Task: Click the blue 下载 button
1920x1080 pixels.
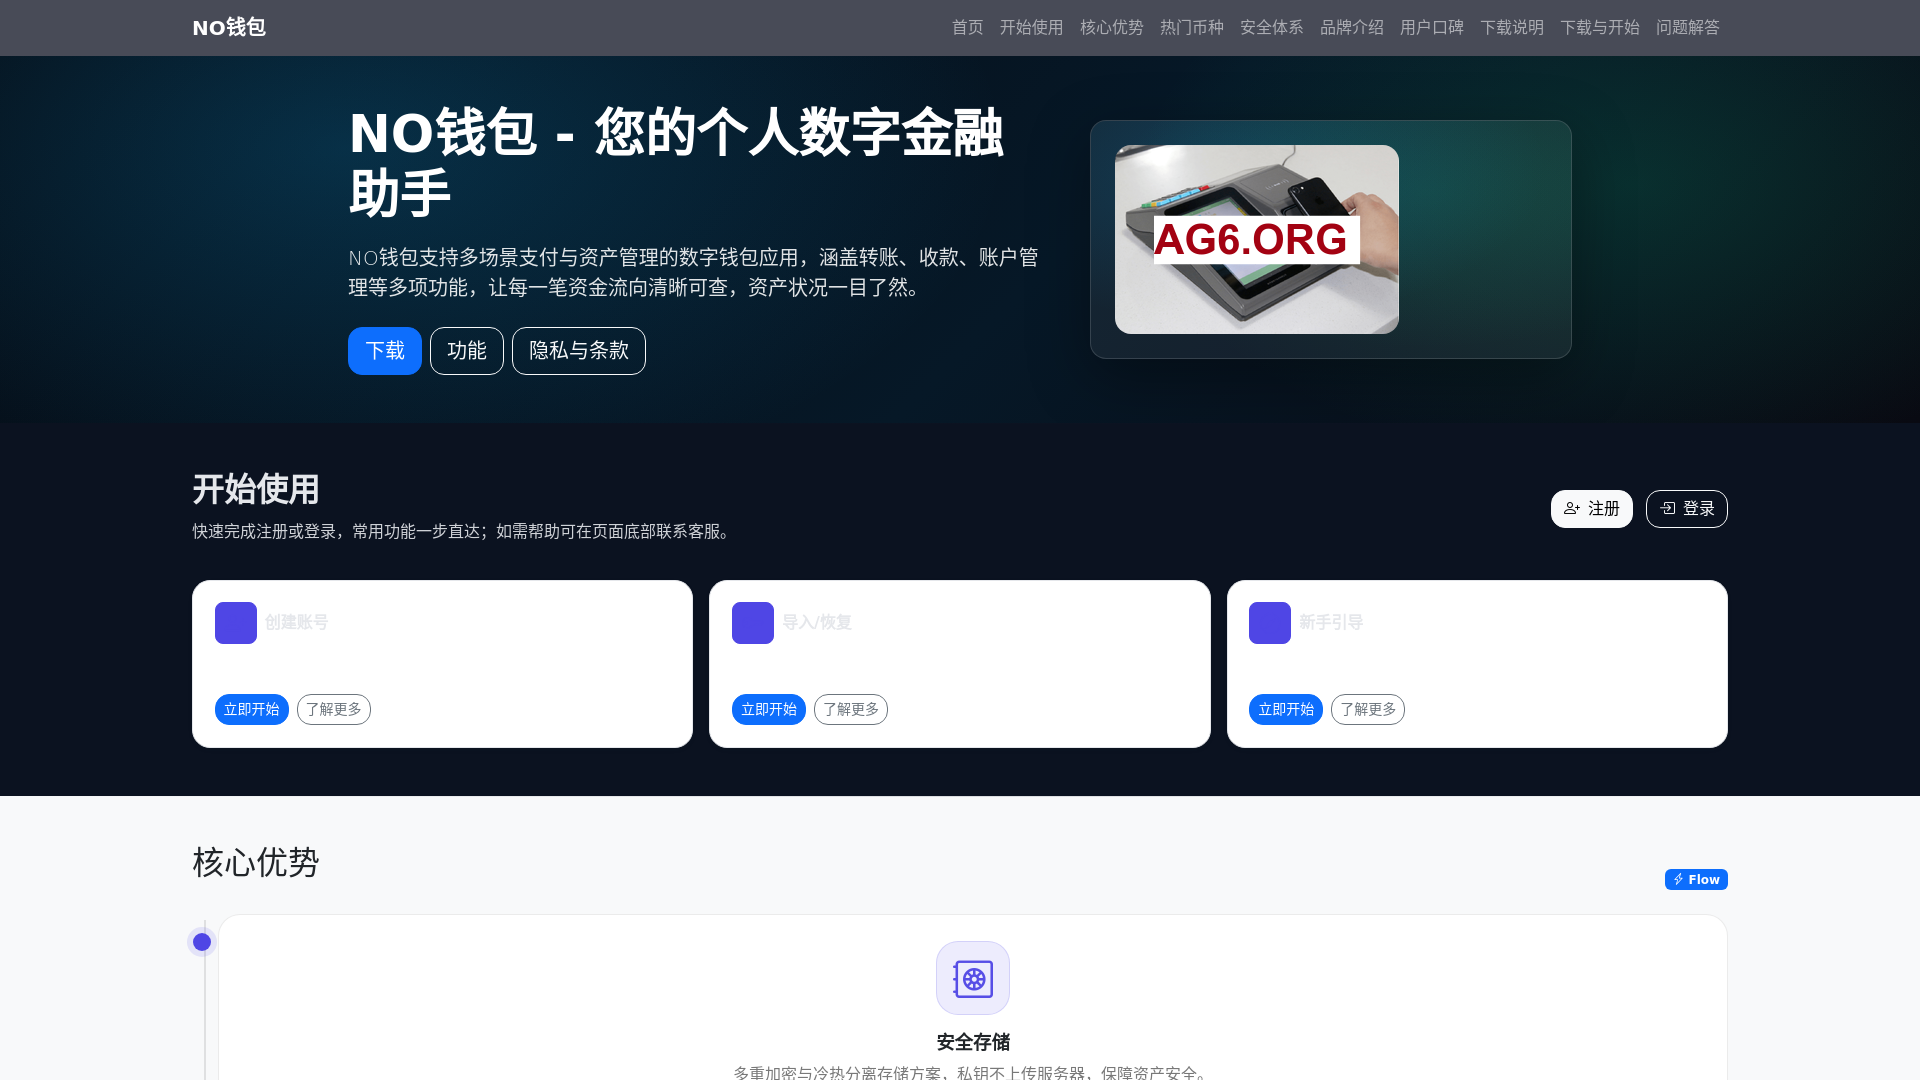Action: pos(385,351)
